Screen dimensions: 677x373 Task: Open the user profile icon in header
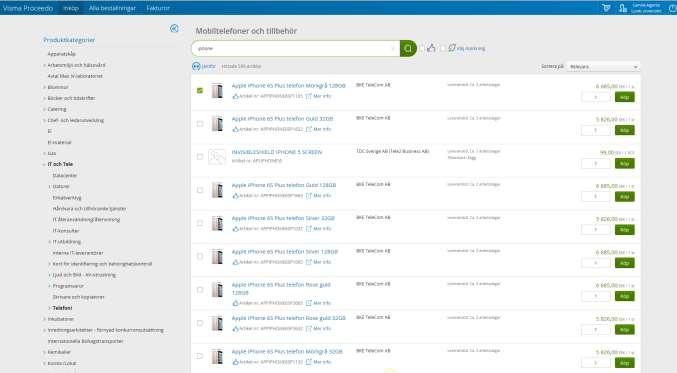(622, 8)
